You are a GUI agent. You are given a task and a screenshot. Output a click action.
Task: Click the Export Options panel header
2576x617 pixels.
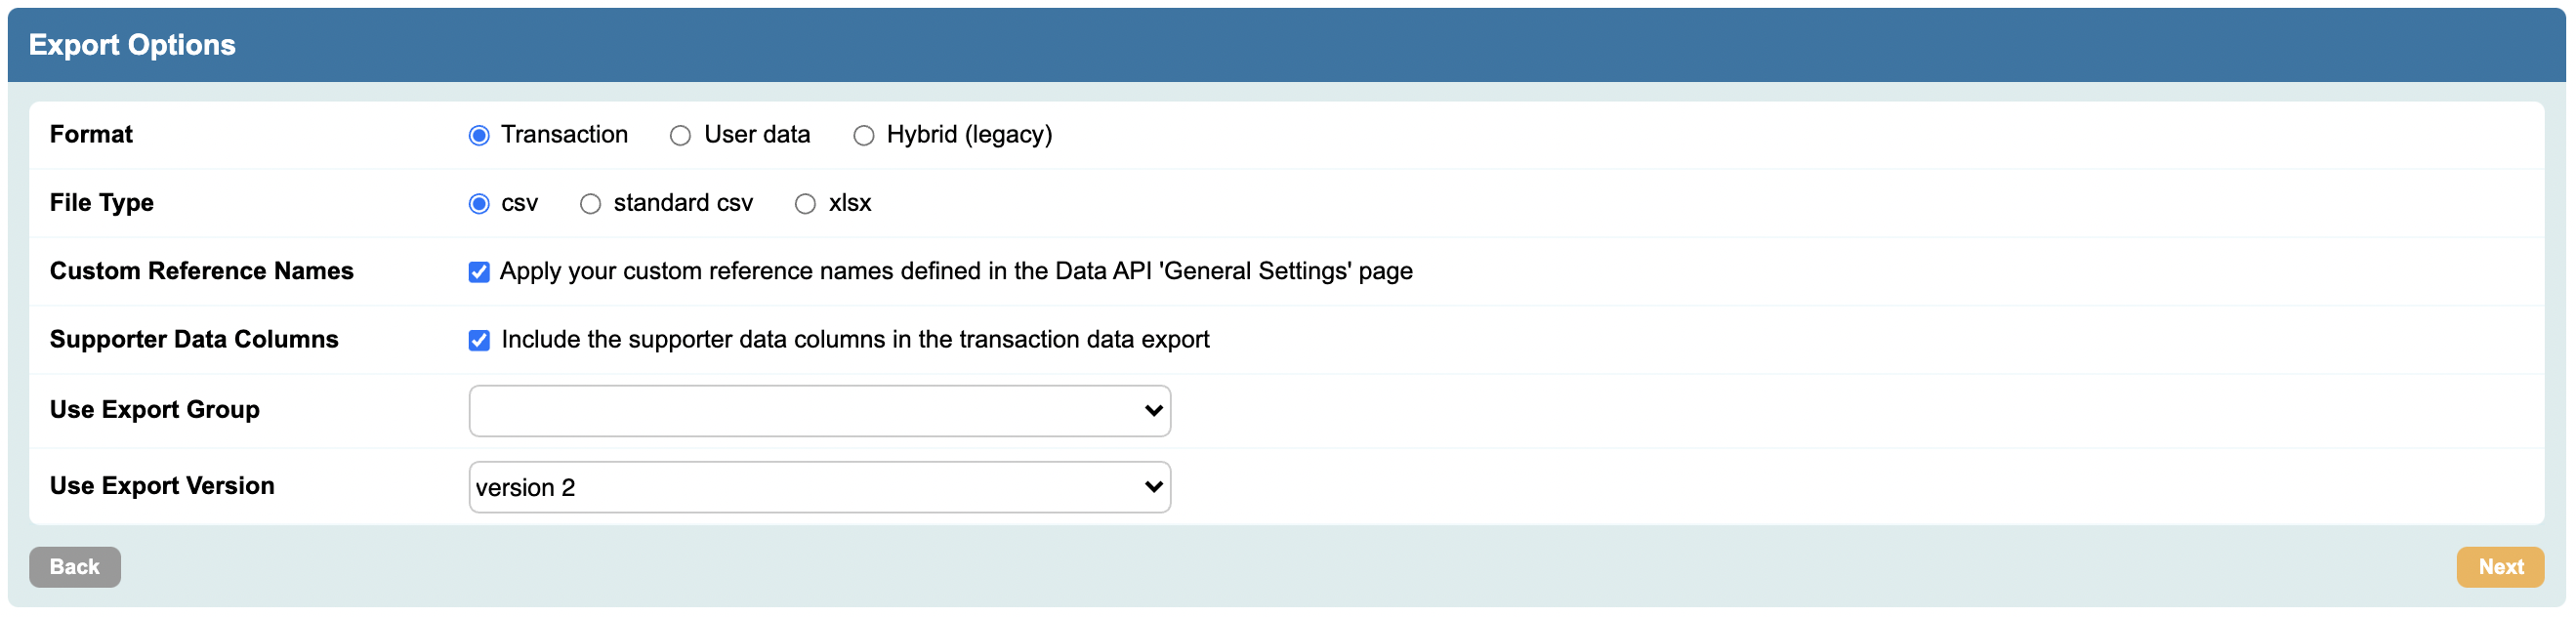tap(132, 45)
